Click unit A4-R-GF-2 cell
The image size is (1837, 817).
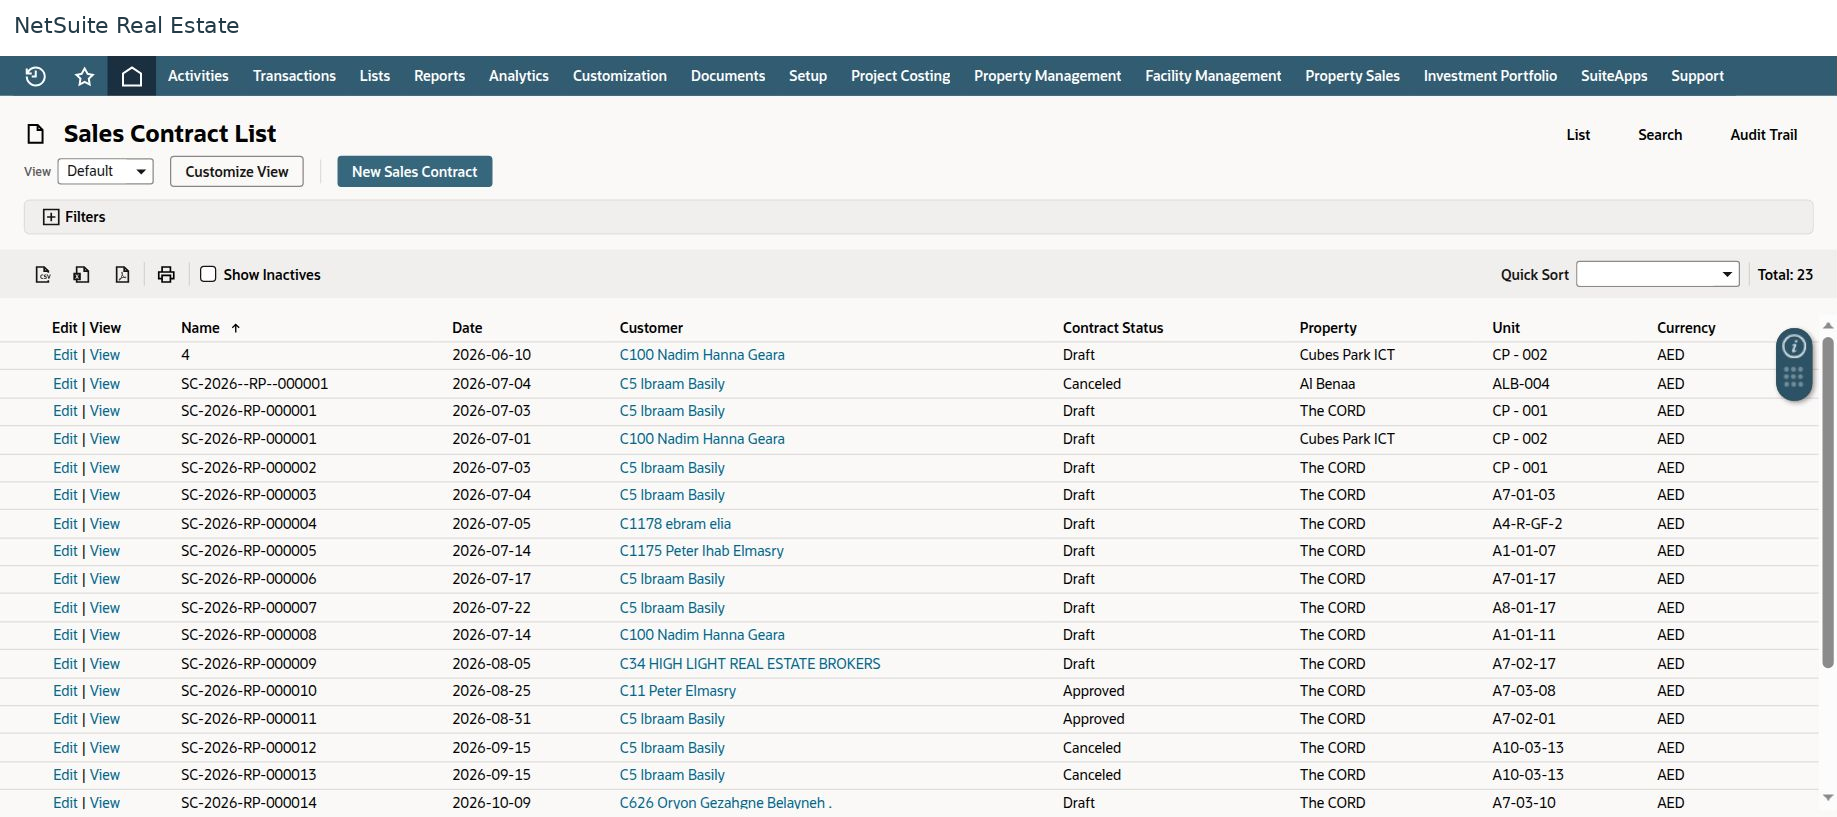(1527, 524)
